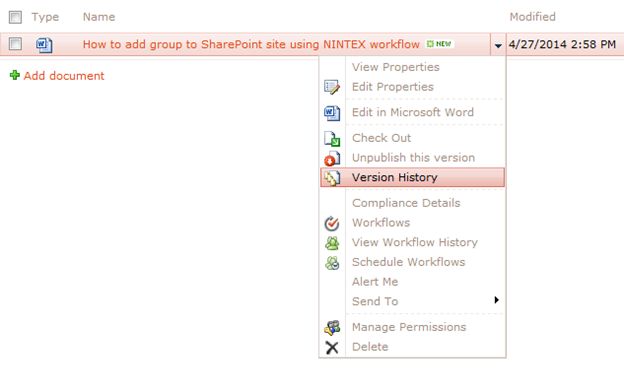Click the View Workflow History people icon

pos(332,243)
